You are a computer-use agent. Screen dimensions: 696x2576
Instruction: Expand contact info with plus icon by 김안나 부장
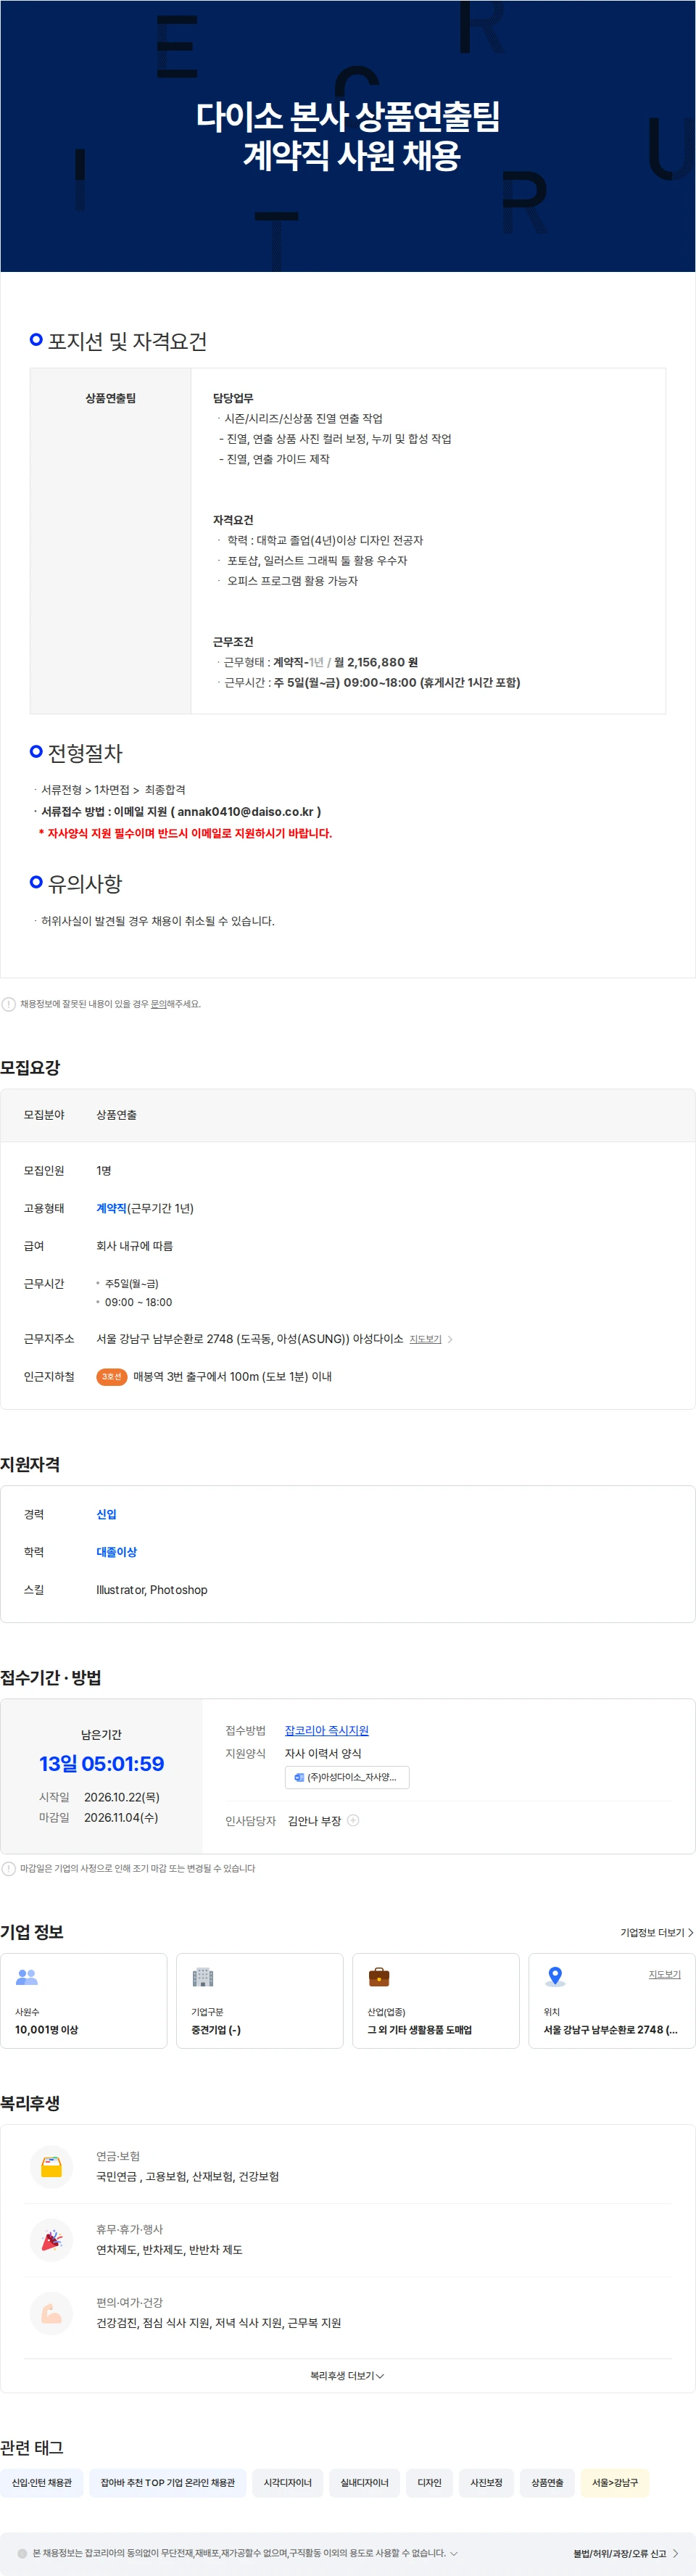coord(353,1820)
